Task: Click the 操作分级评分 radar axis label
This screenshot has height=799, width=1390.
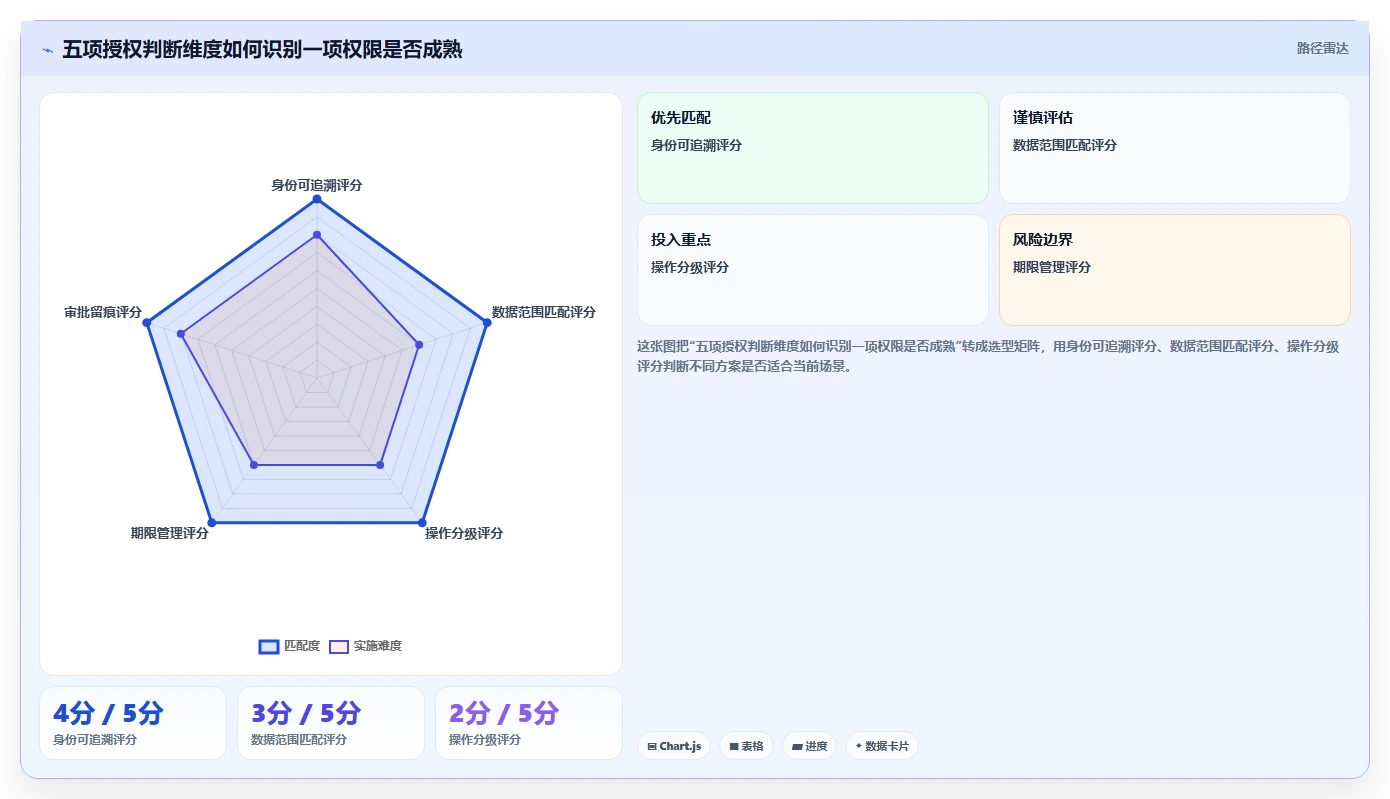Action: pyautogui.click(x=464, y=533)
